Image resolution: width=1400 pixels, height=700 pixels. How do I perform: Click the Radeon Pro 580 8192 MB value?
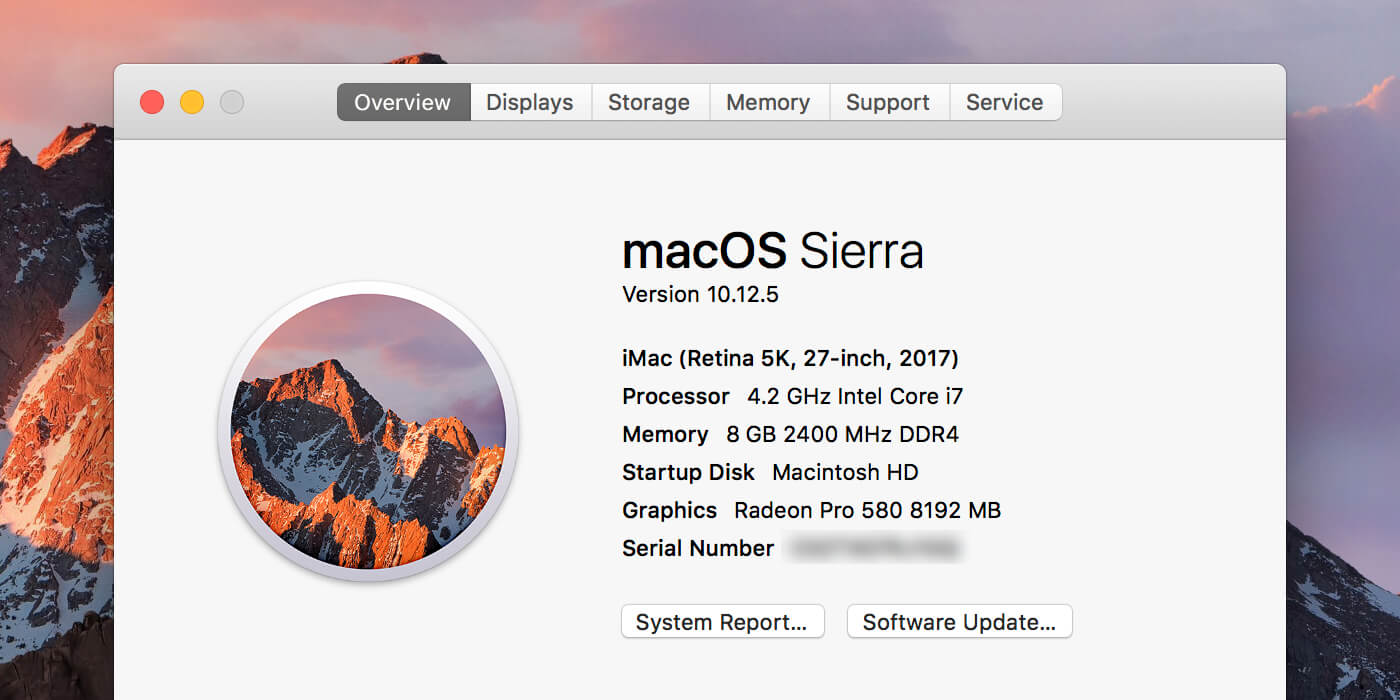pyautogui.click(x=867, y=510)
